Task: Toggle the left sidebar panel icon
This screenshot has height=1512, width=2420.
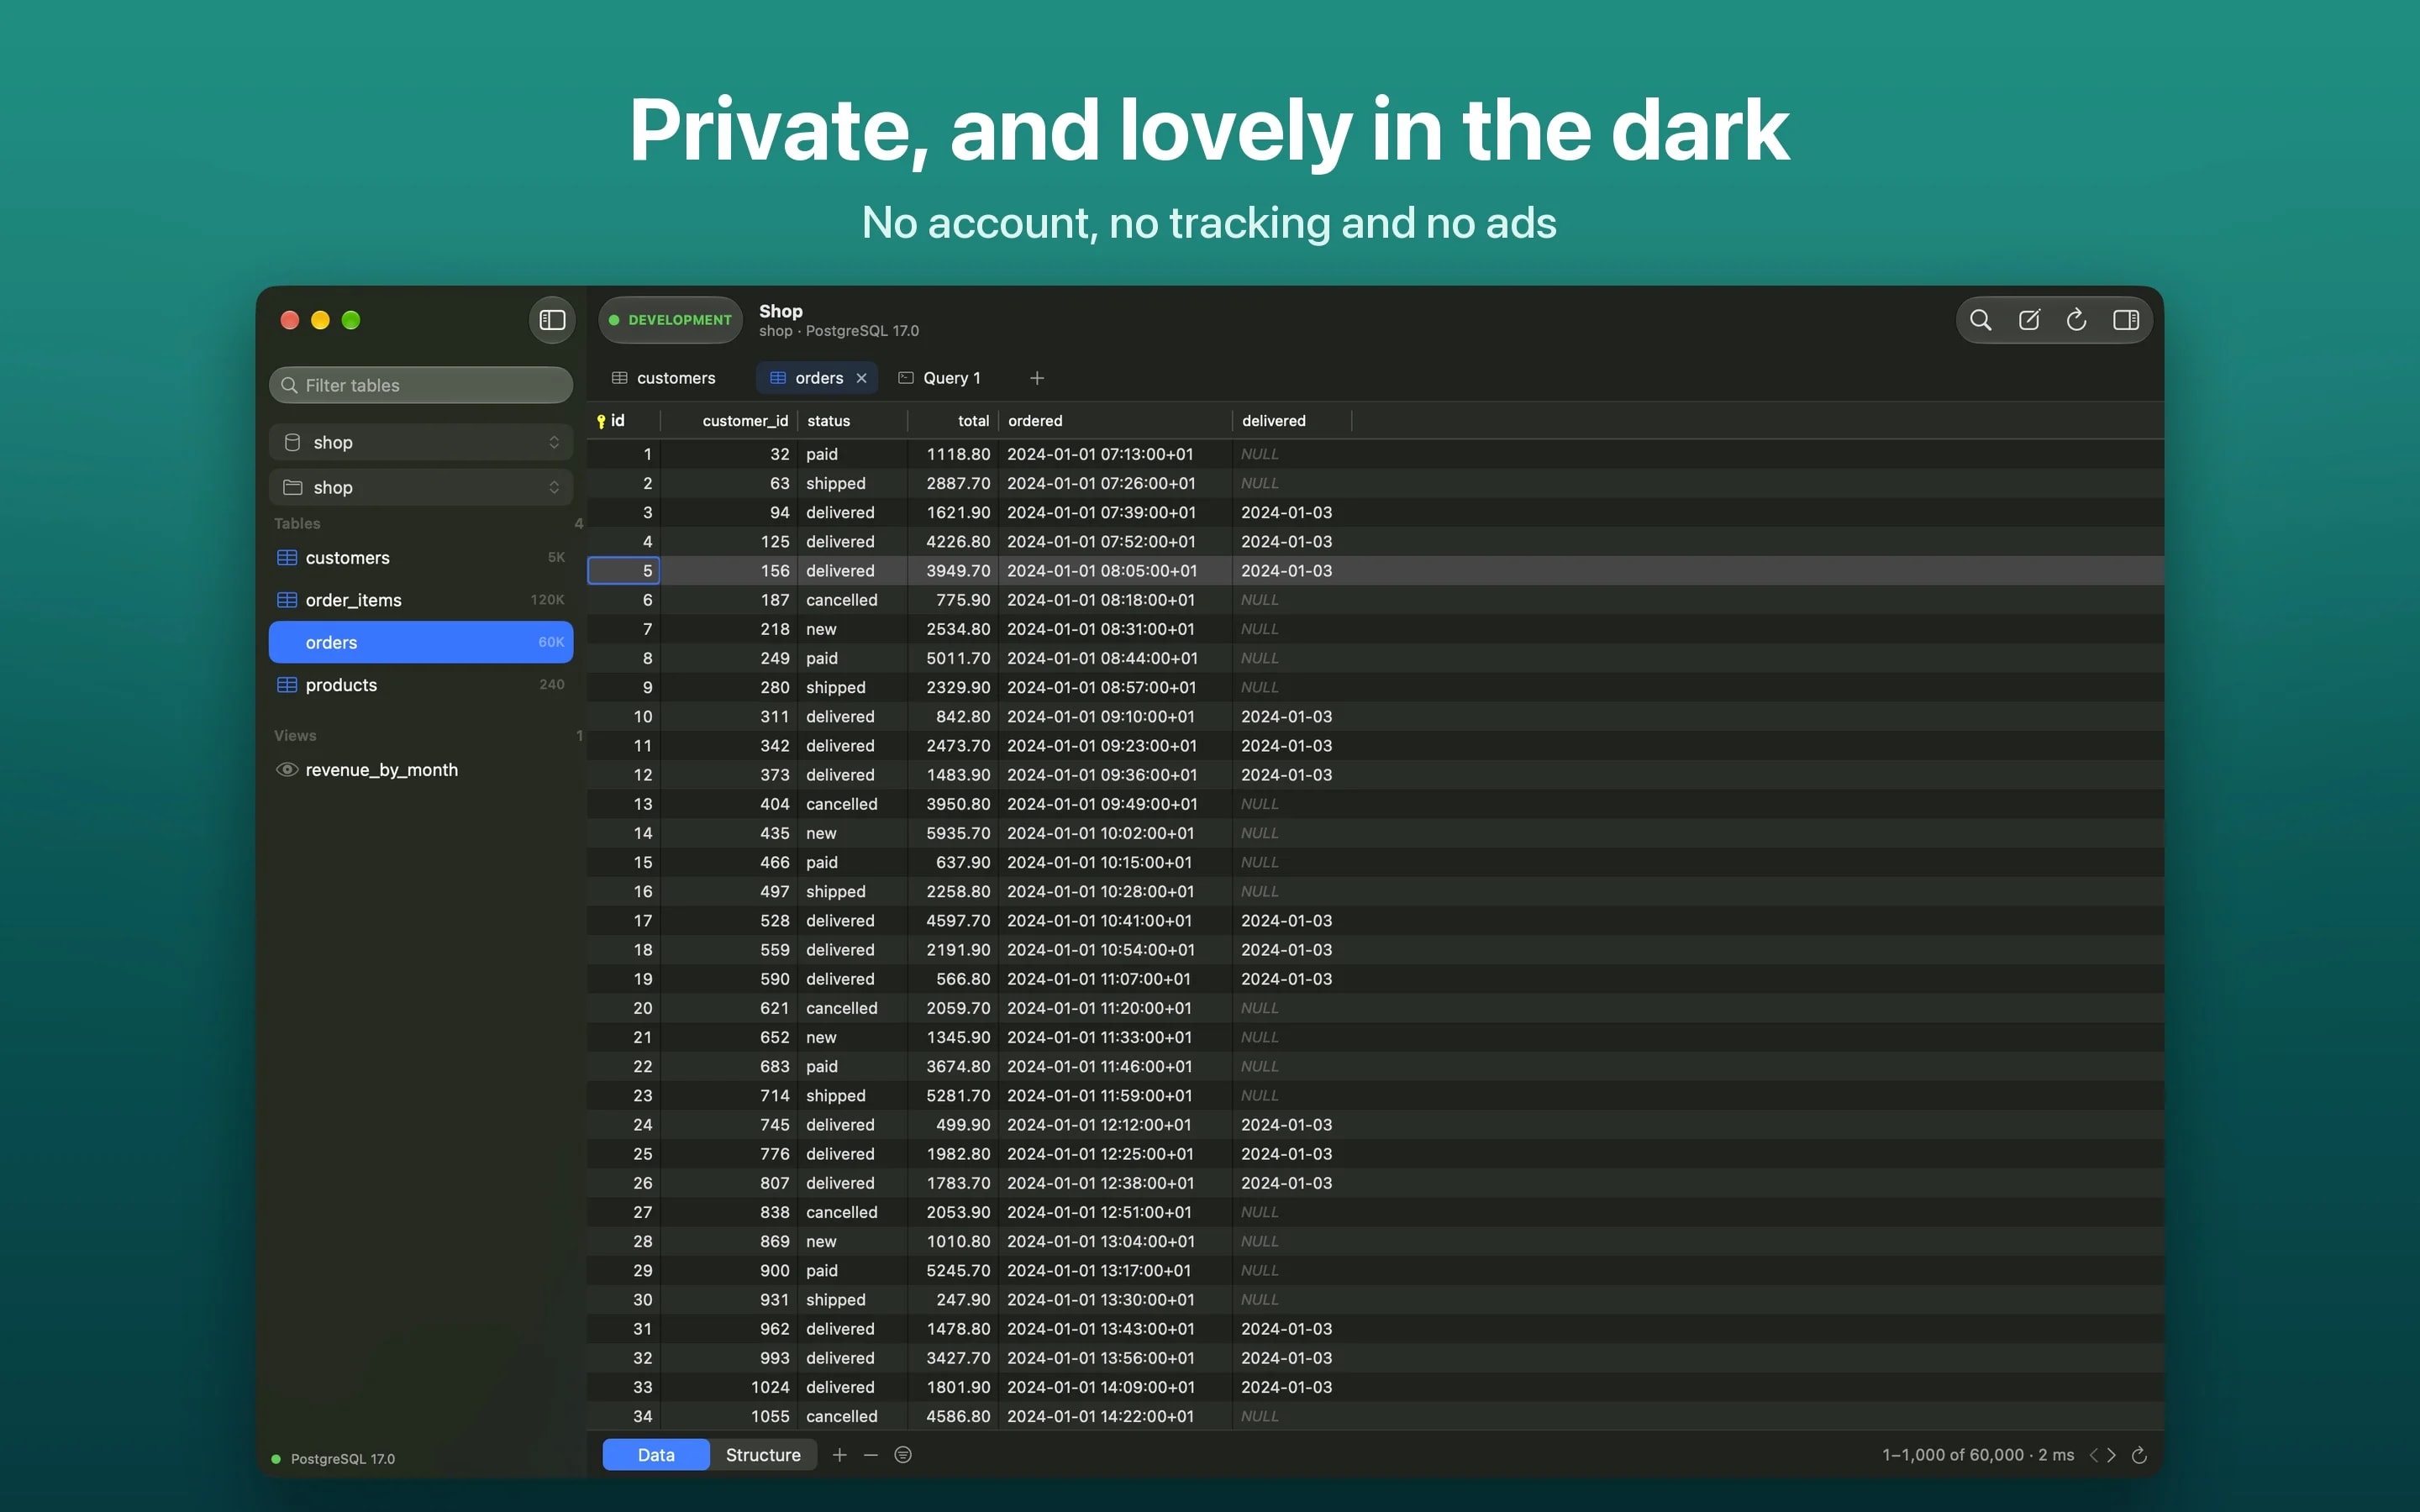Action: (552, 320)
